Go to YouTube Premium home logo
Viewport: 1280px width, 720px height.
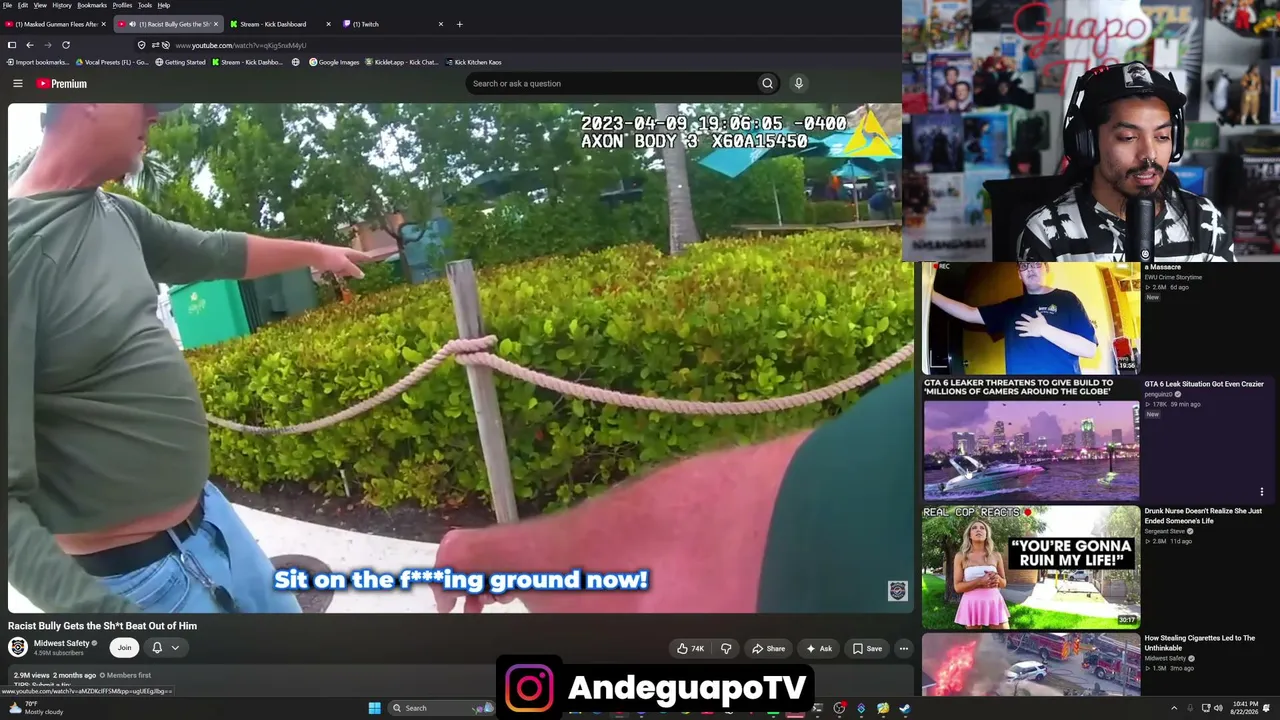click(62, 84)
